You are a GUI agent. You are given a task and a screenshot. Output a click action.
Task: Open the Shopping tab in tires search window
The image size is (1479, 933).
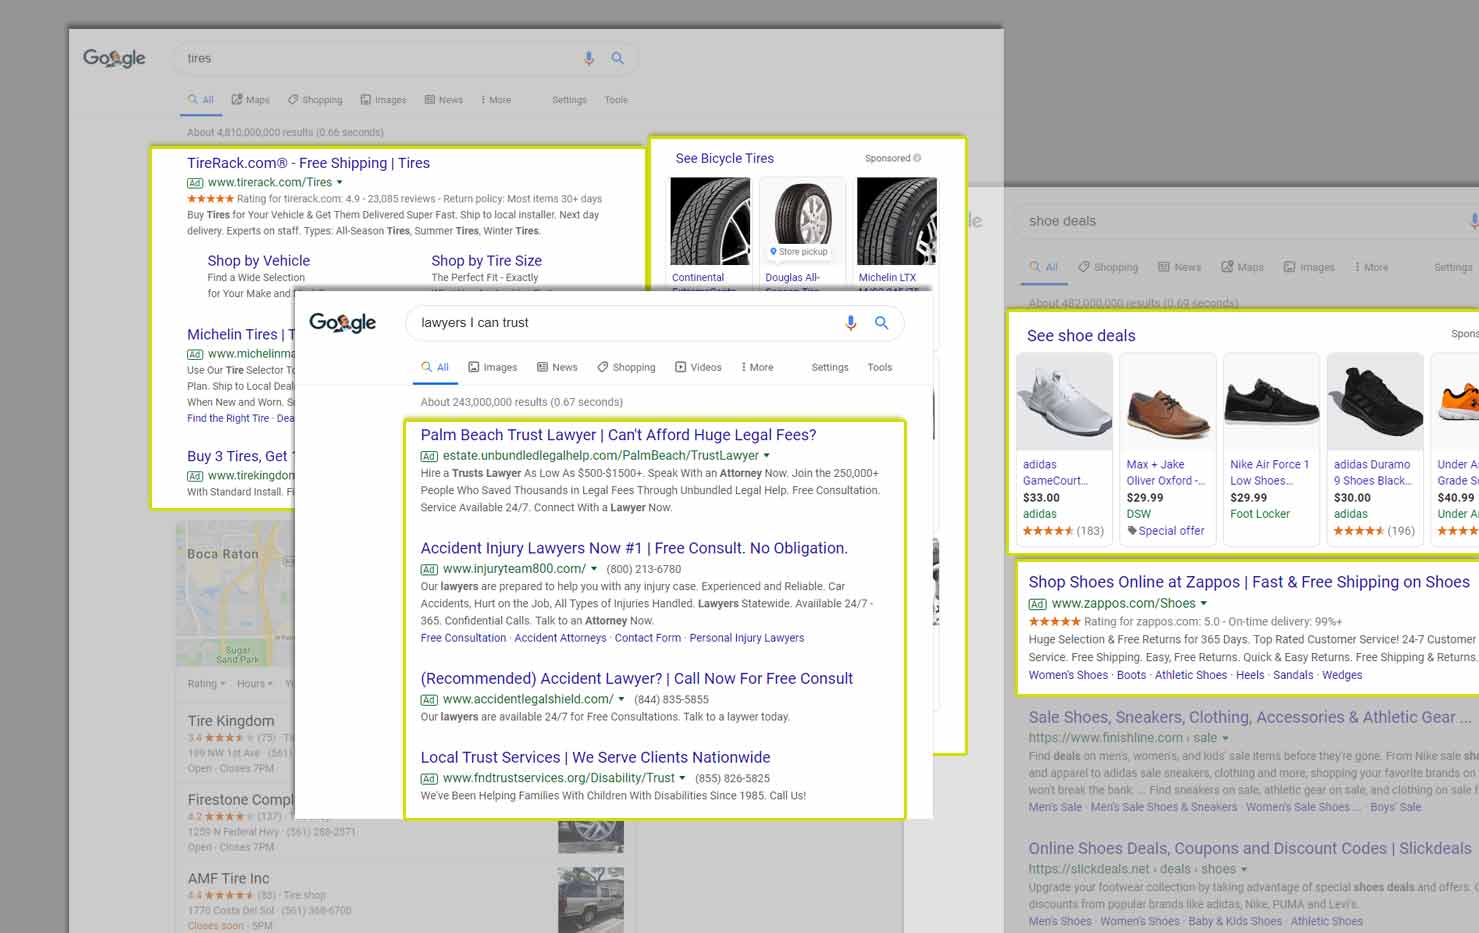coord(315,100)
